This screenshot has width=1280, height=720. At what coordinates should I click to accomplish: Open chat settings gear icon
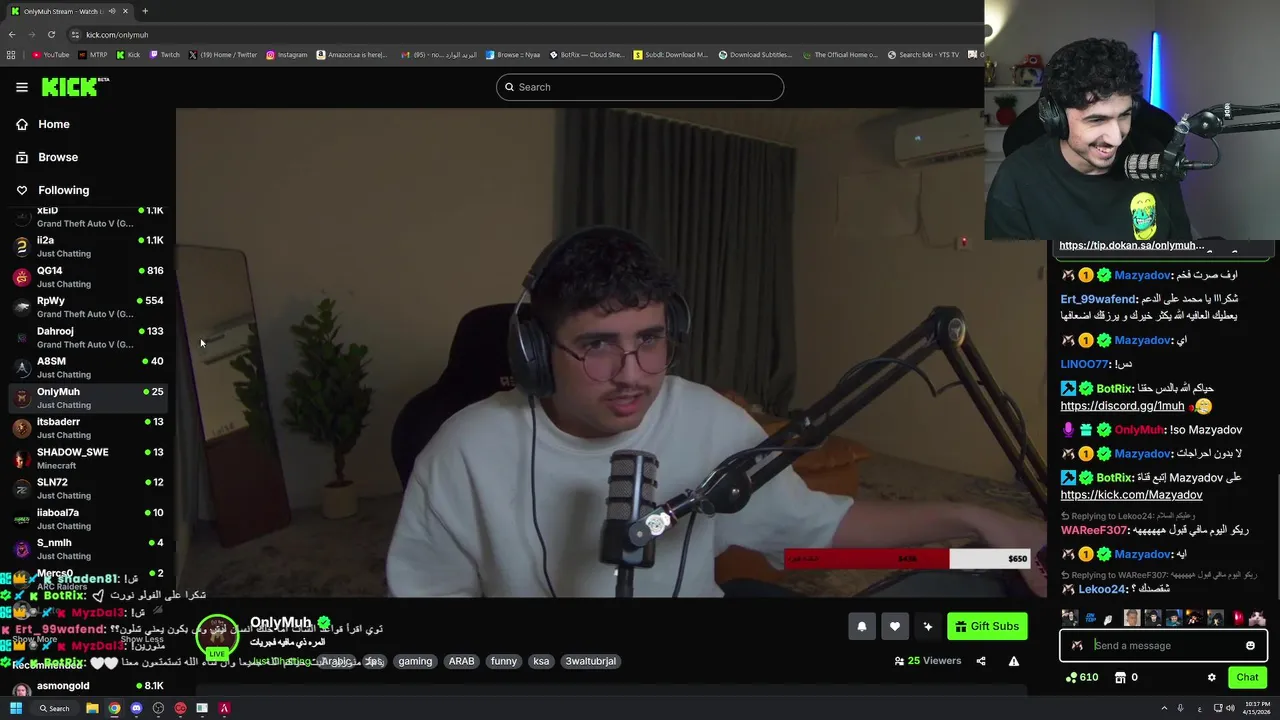pos(1212,677)
